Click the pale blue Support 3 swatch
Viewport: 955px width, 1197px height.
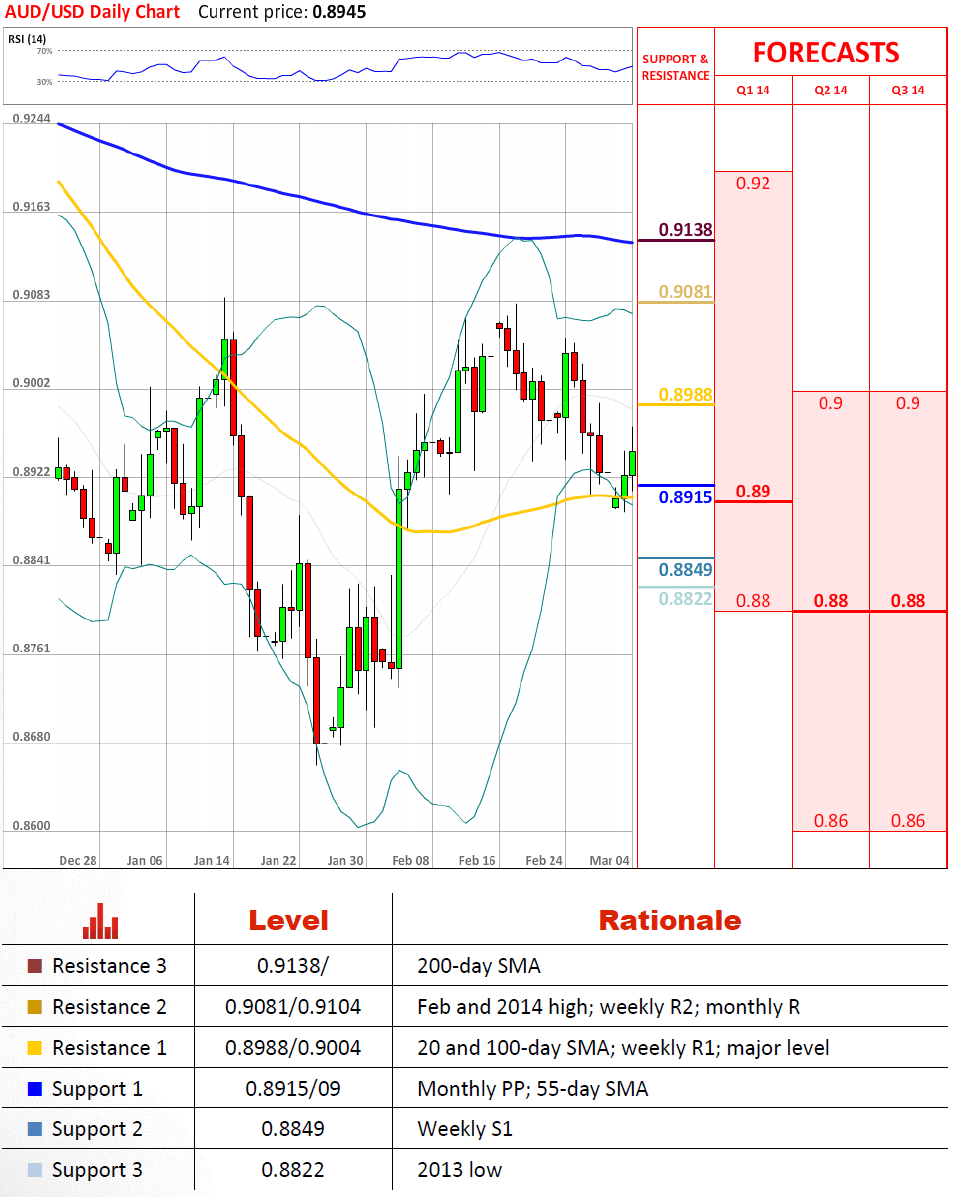point(35,1170)
